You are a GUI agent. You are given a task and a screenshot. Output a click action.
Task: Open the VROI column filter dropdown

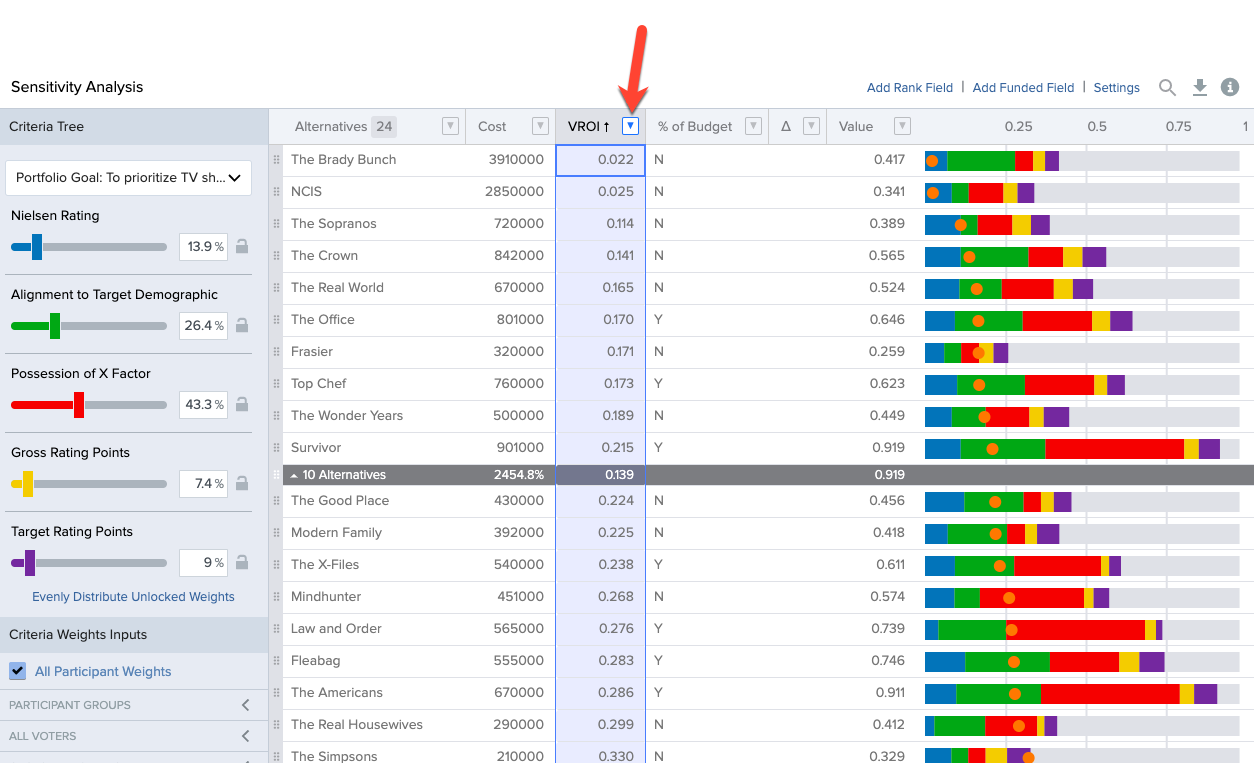[630, 126]
